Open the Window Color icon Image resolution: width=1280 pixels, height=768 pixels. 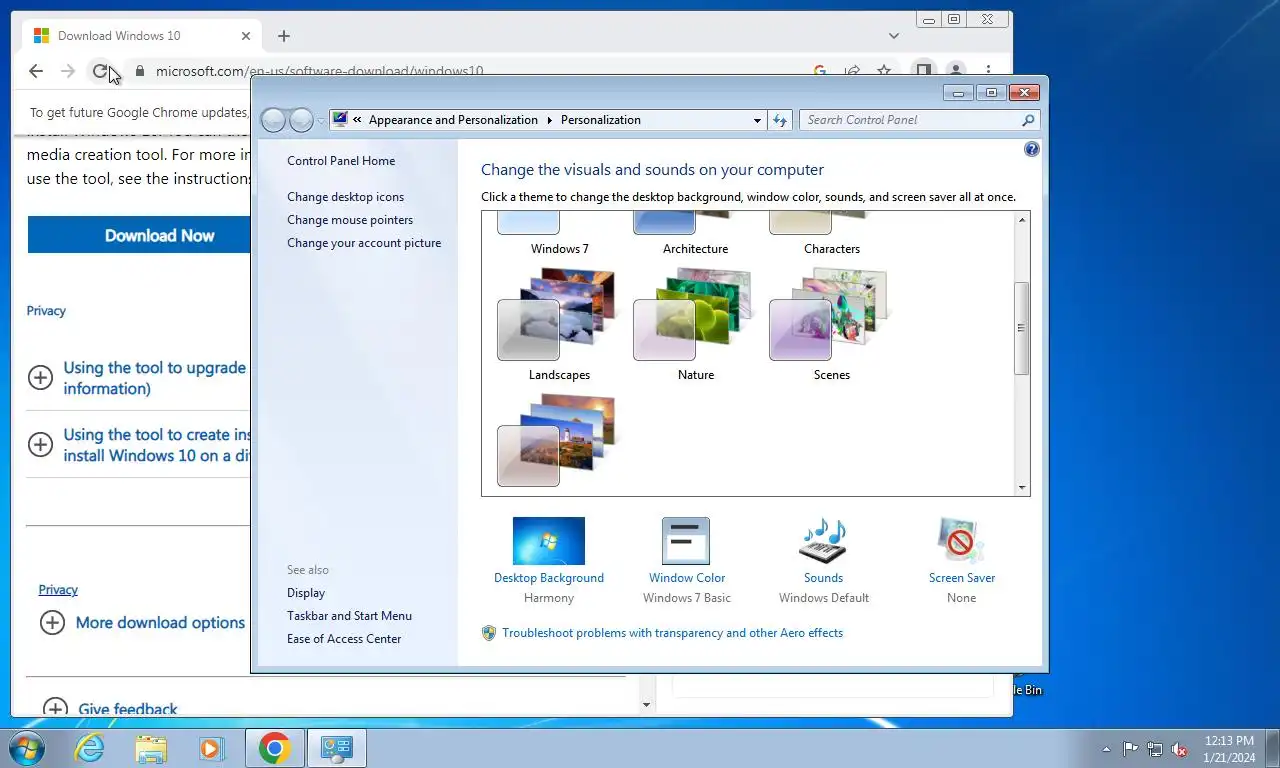(686, 541)
